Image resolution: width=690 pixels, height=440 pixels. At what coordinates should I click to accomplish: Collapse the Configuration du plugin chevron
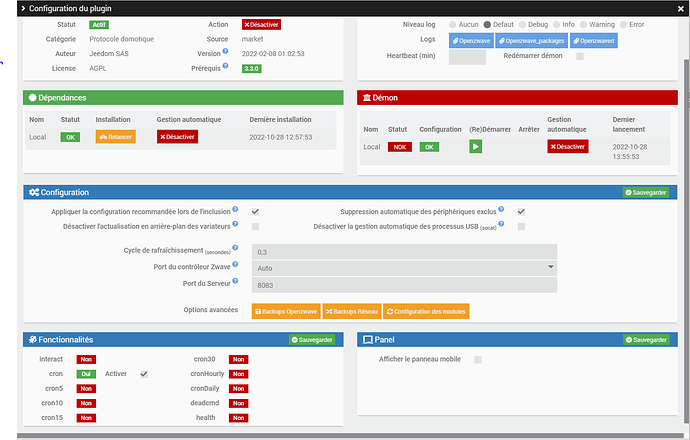pos(23,8)
